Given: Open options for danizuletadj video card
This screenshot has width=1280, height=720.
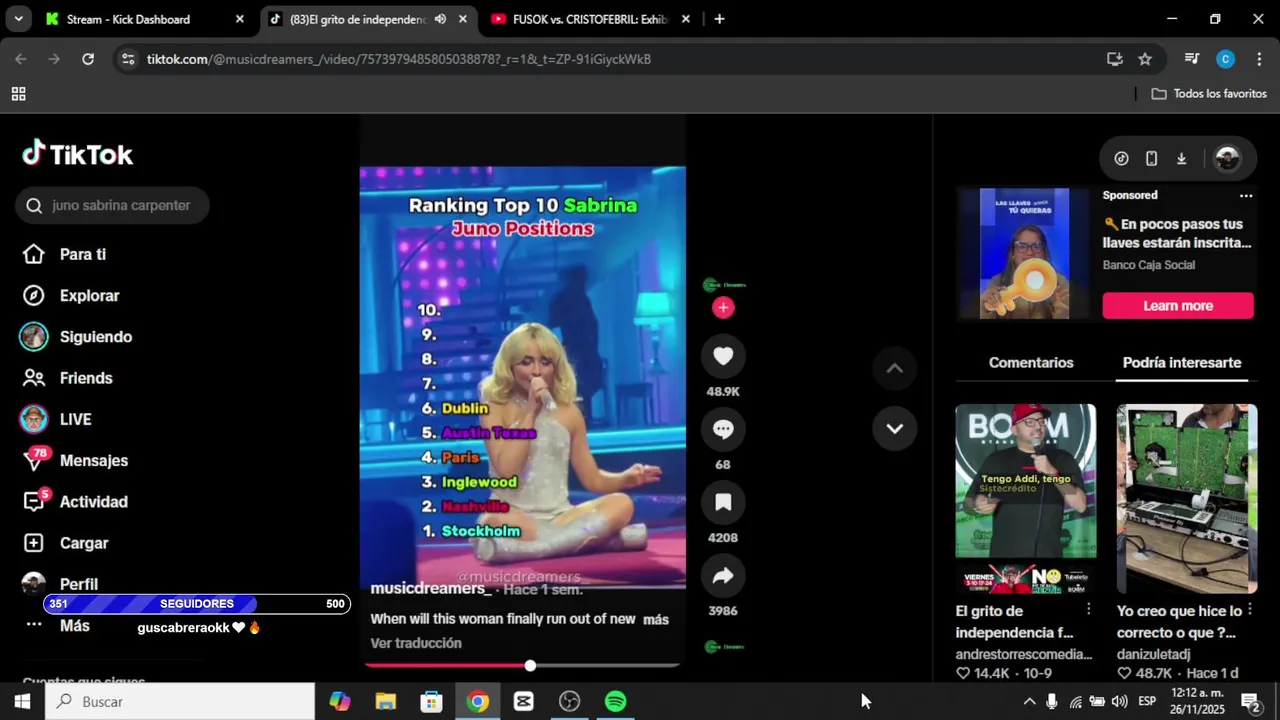Looking at the screenshot, I should 1250,609.
